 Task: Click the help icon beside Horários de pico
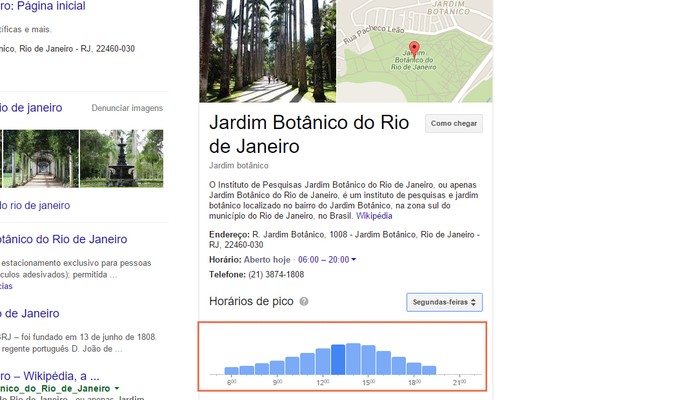[x=304, y=302]
